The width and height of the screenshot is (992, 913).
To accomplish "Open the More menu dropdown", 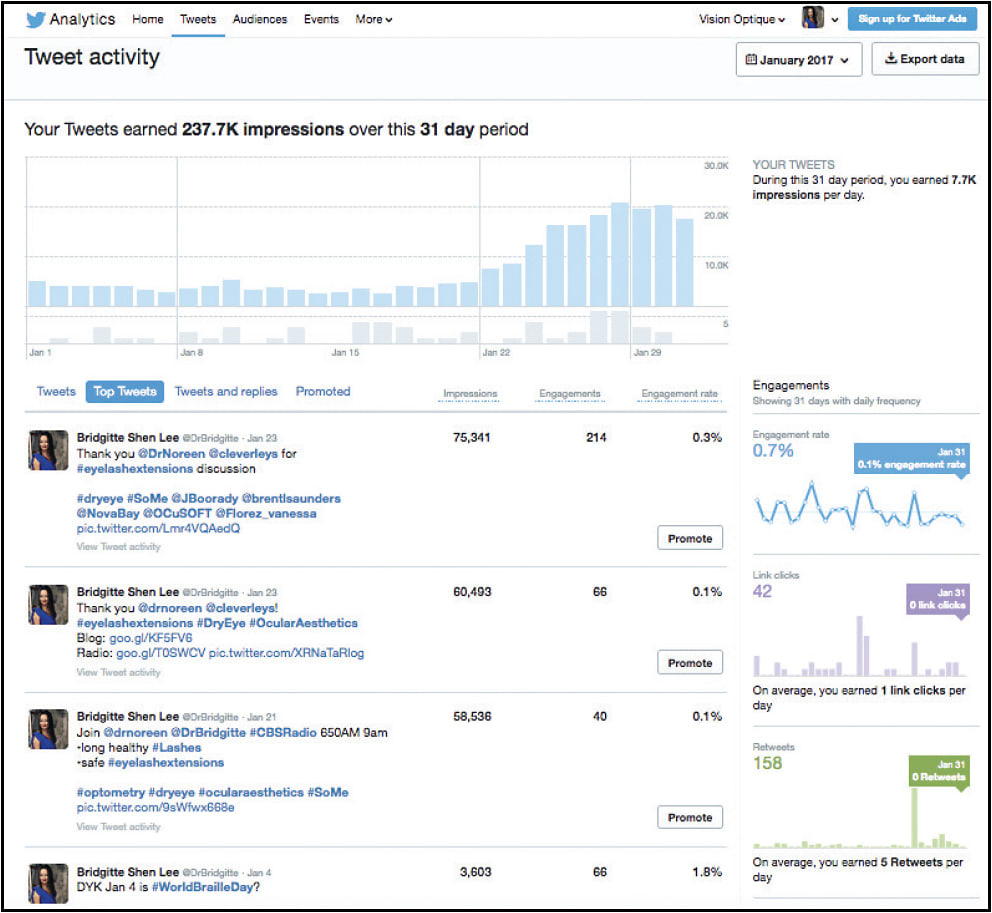I will (x=373, y=19).
